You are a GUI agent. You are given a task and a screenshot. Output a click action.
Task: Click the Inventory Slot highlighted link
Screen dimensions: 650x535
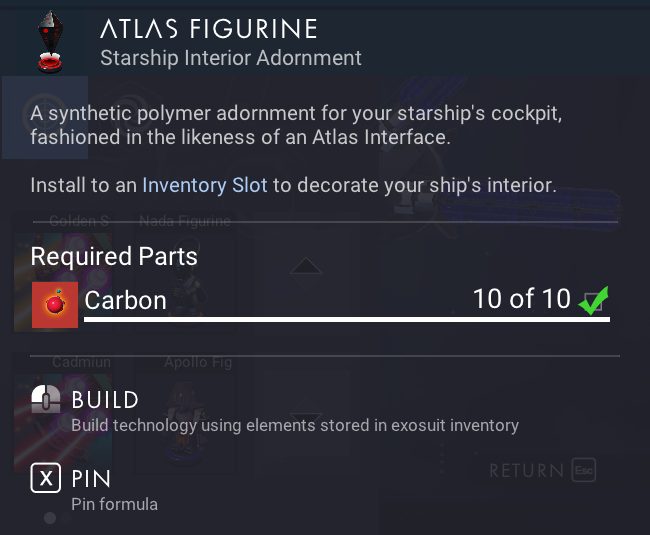point(205,185)
